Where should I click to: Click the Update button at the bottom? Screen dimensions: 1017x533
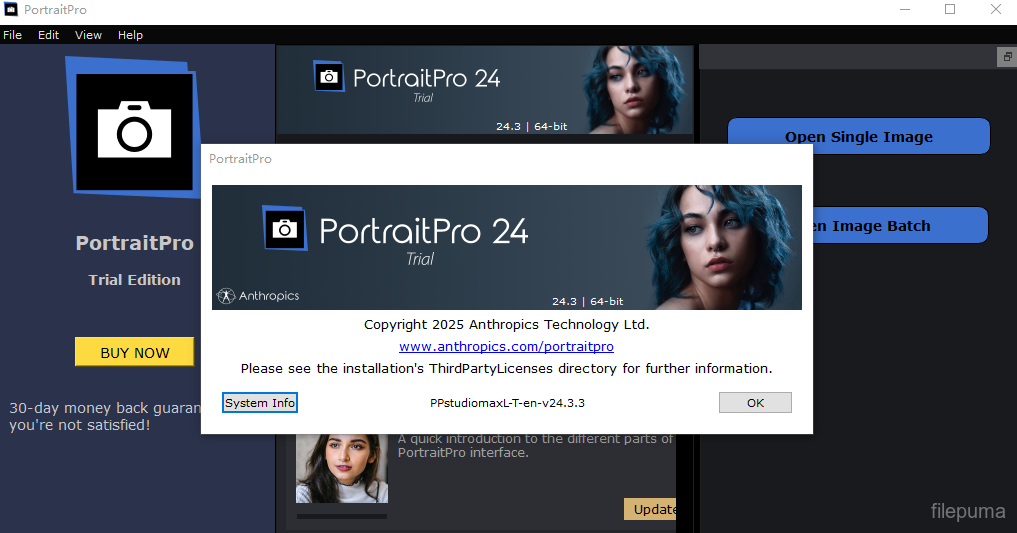pos(651,509)
